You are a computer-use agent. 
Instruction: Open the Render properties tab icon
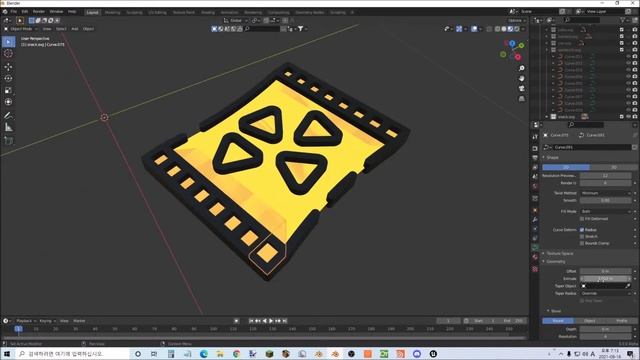[535, 148]
